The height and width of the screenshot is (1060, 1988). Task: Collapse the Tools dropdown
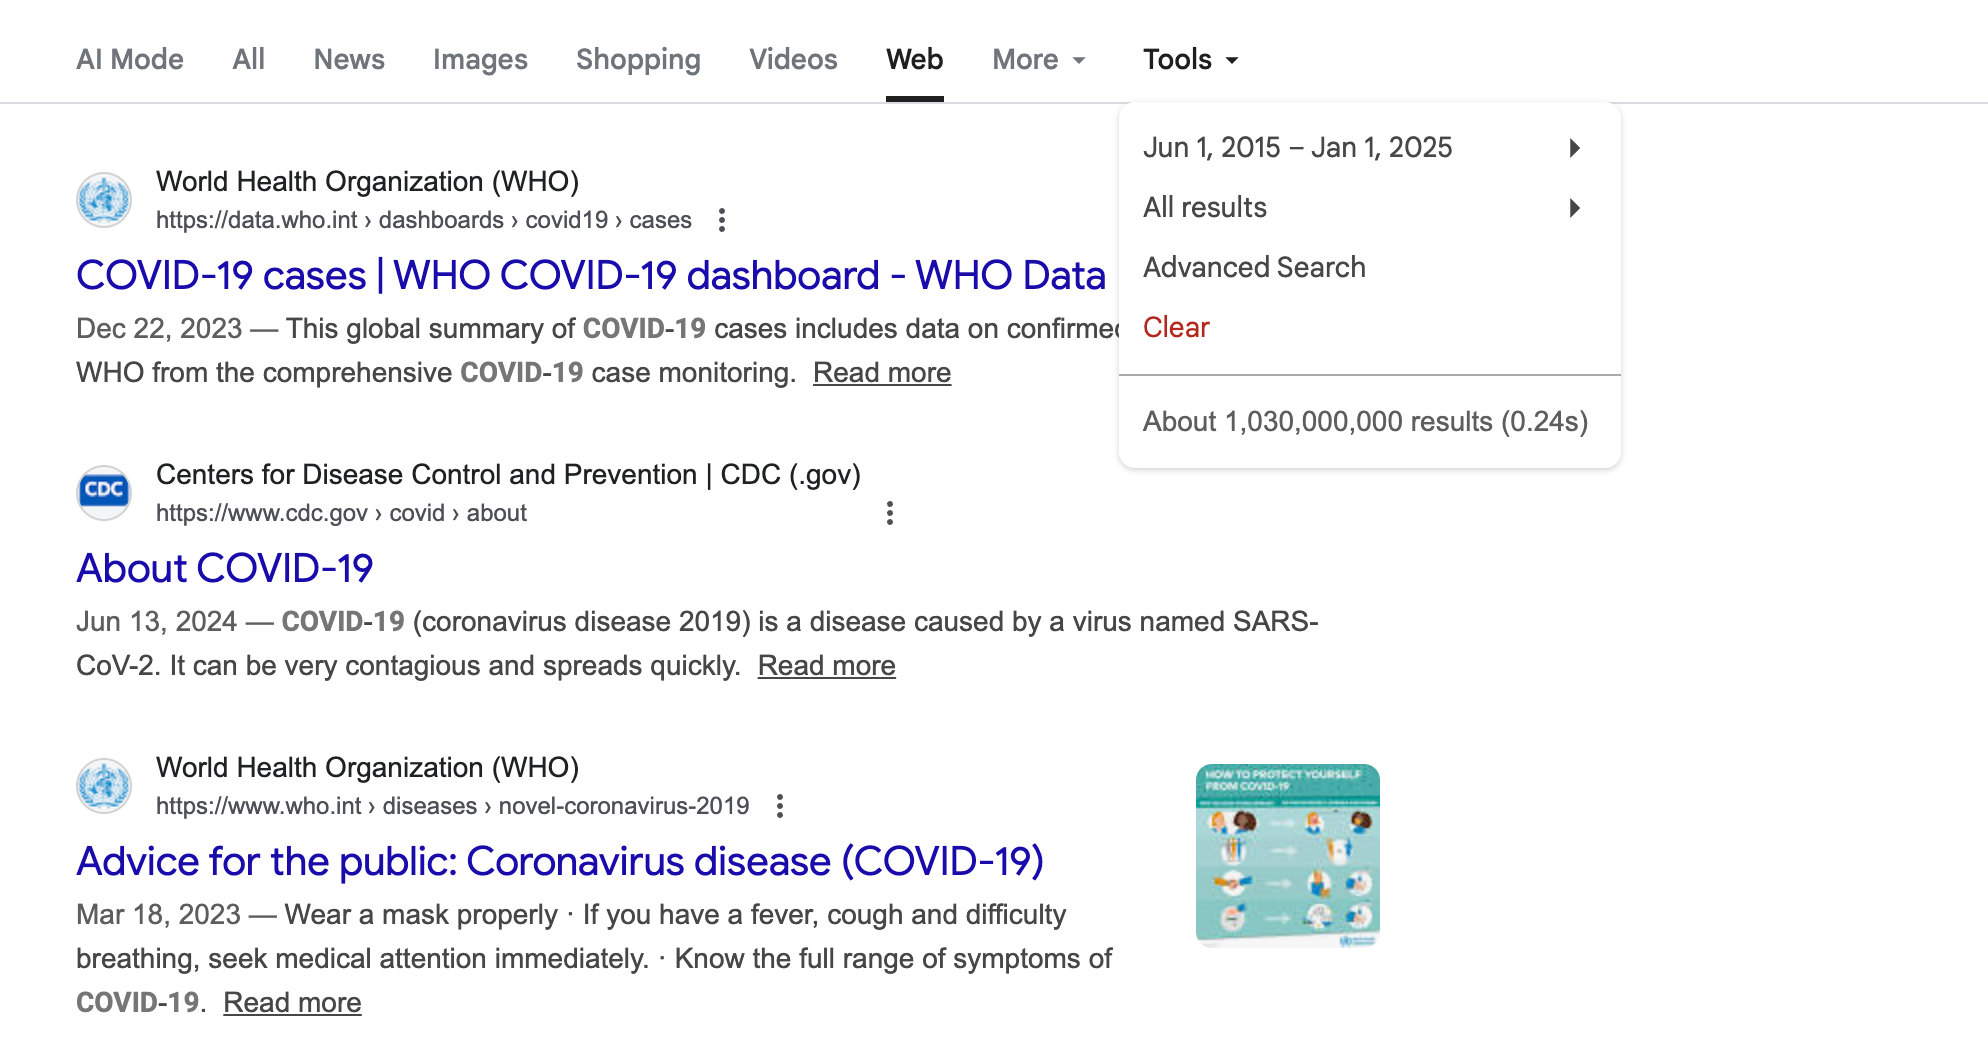1190,60
